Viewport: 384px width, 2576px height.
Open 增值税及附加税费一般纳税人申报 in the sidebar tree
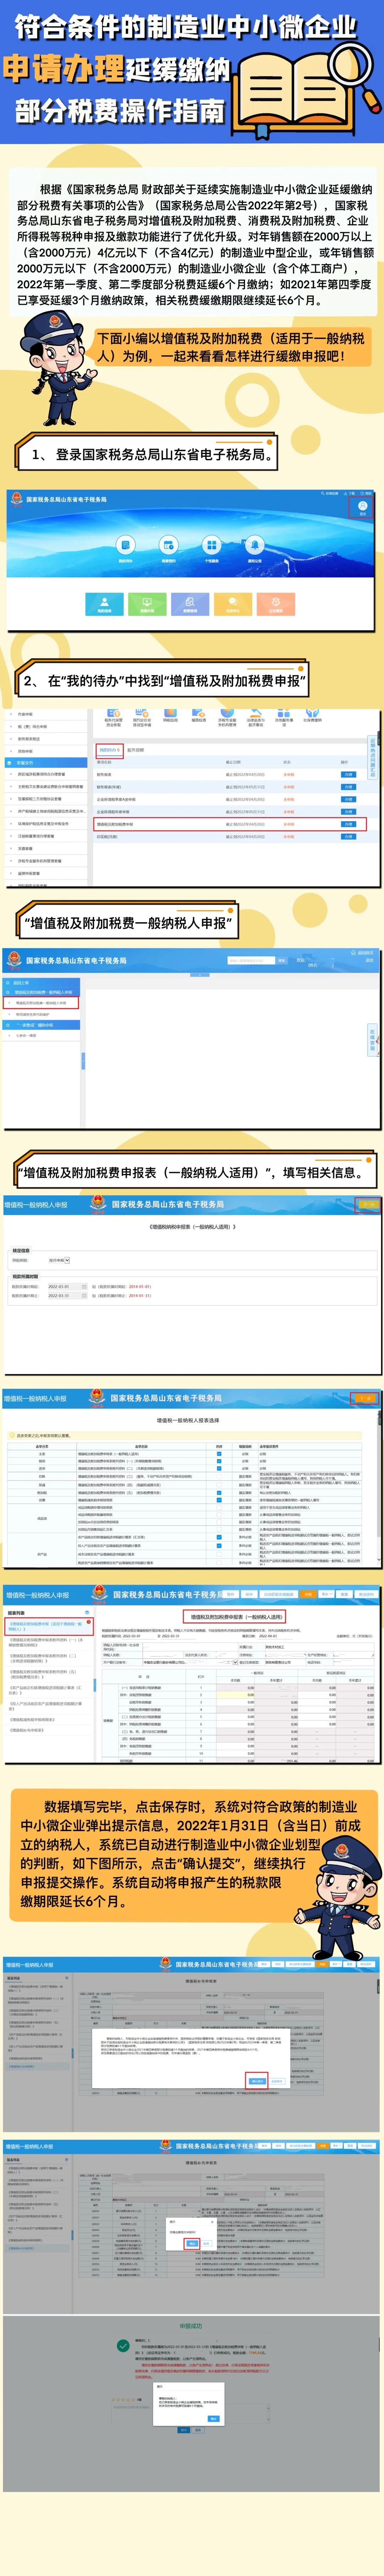(41, 1003)
